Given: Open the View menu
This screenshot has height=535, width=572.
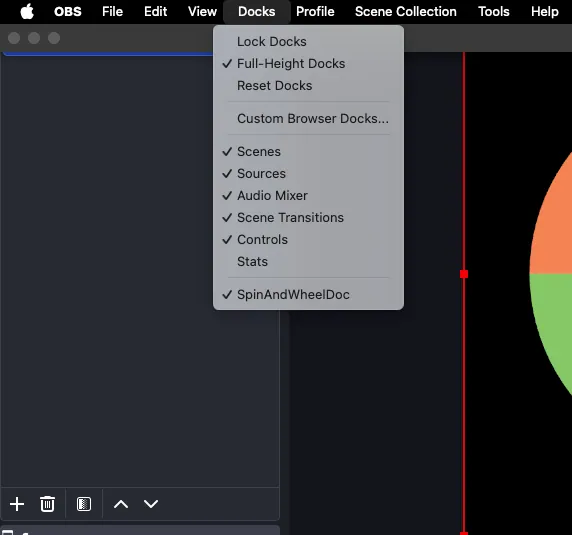Looking at the screenshot, I should coord(202,12).
